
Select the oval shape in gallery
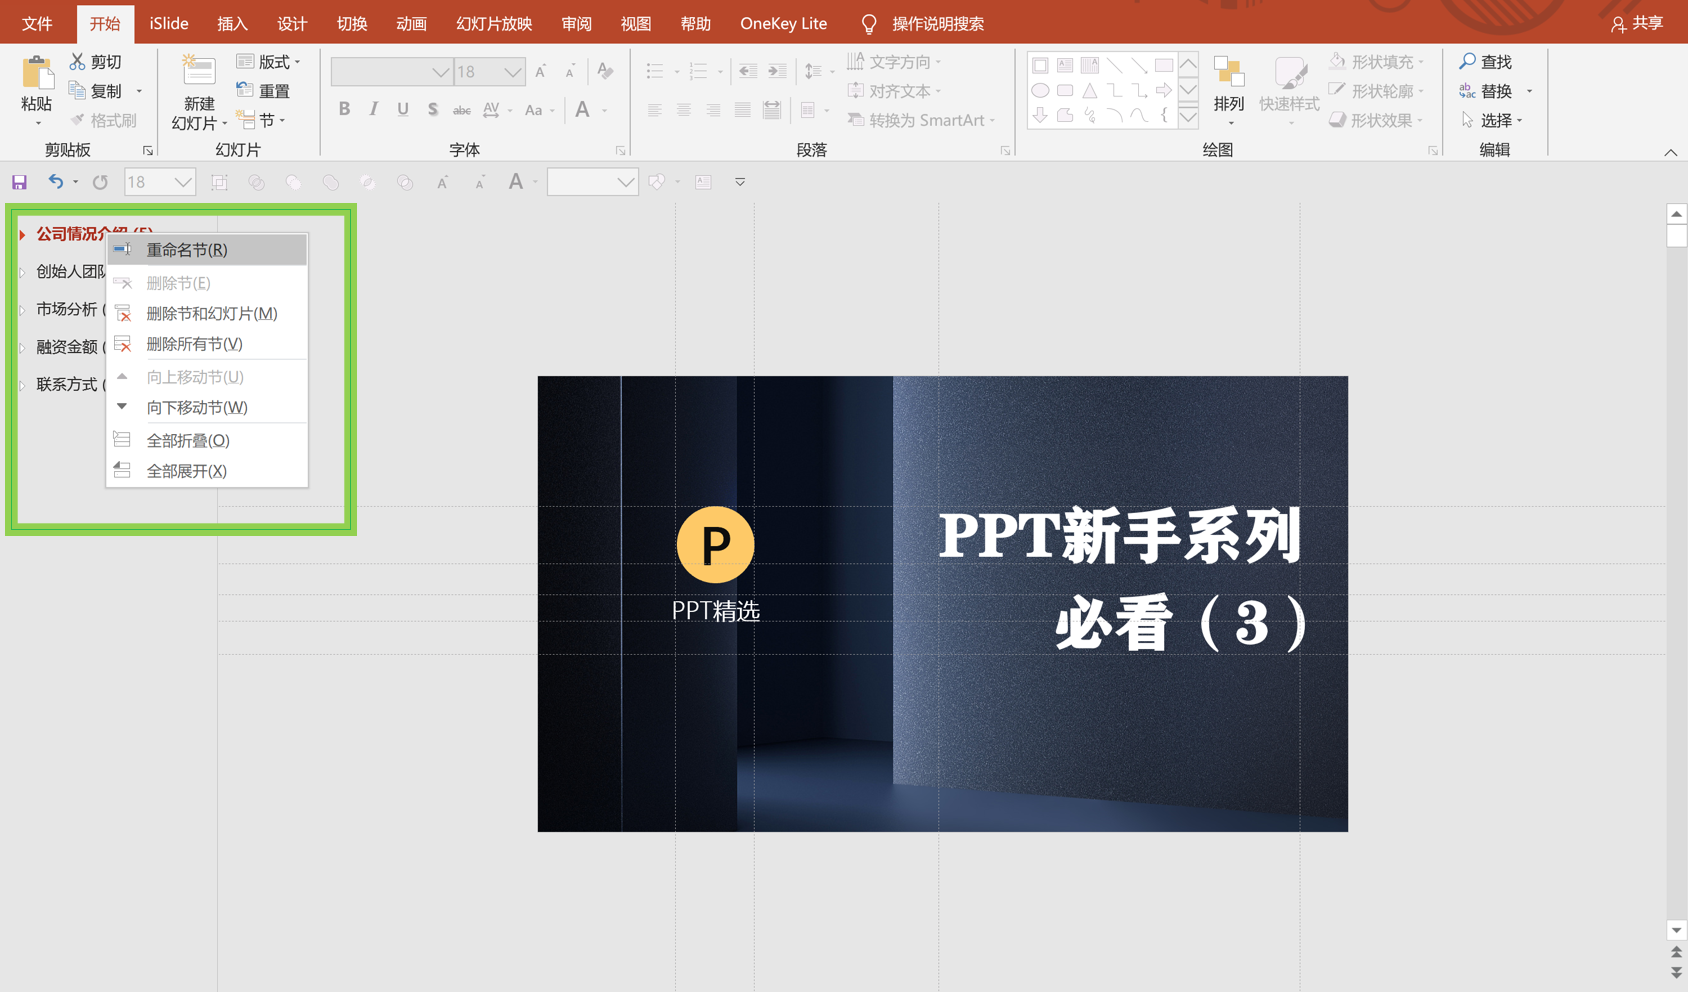tap(1040, 91)
